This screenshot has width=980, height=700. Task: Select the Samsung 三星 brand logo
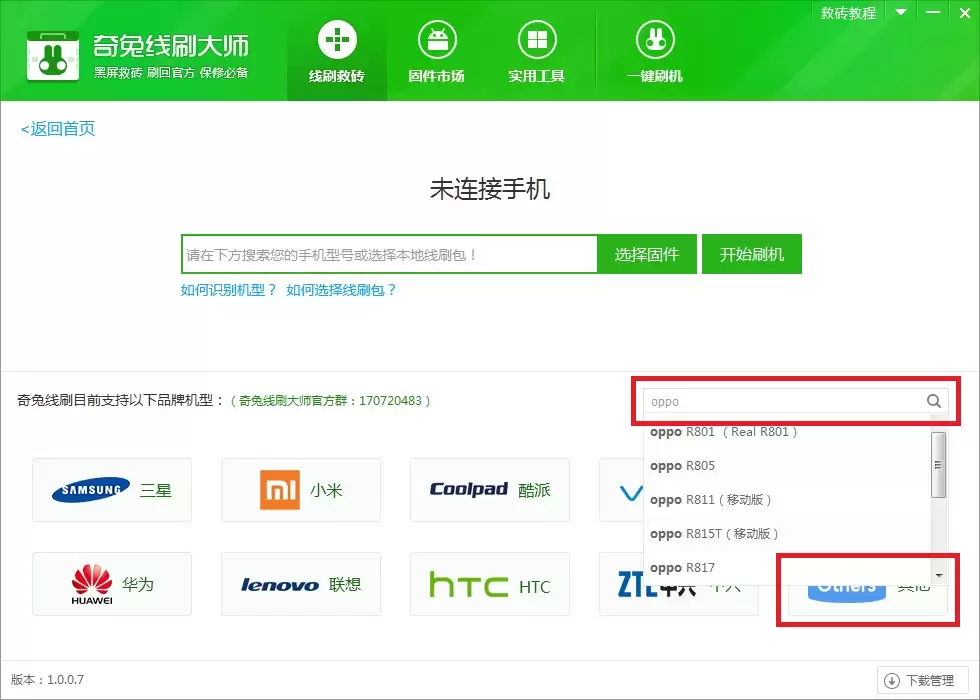click(x=111, y=490)
